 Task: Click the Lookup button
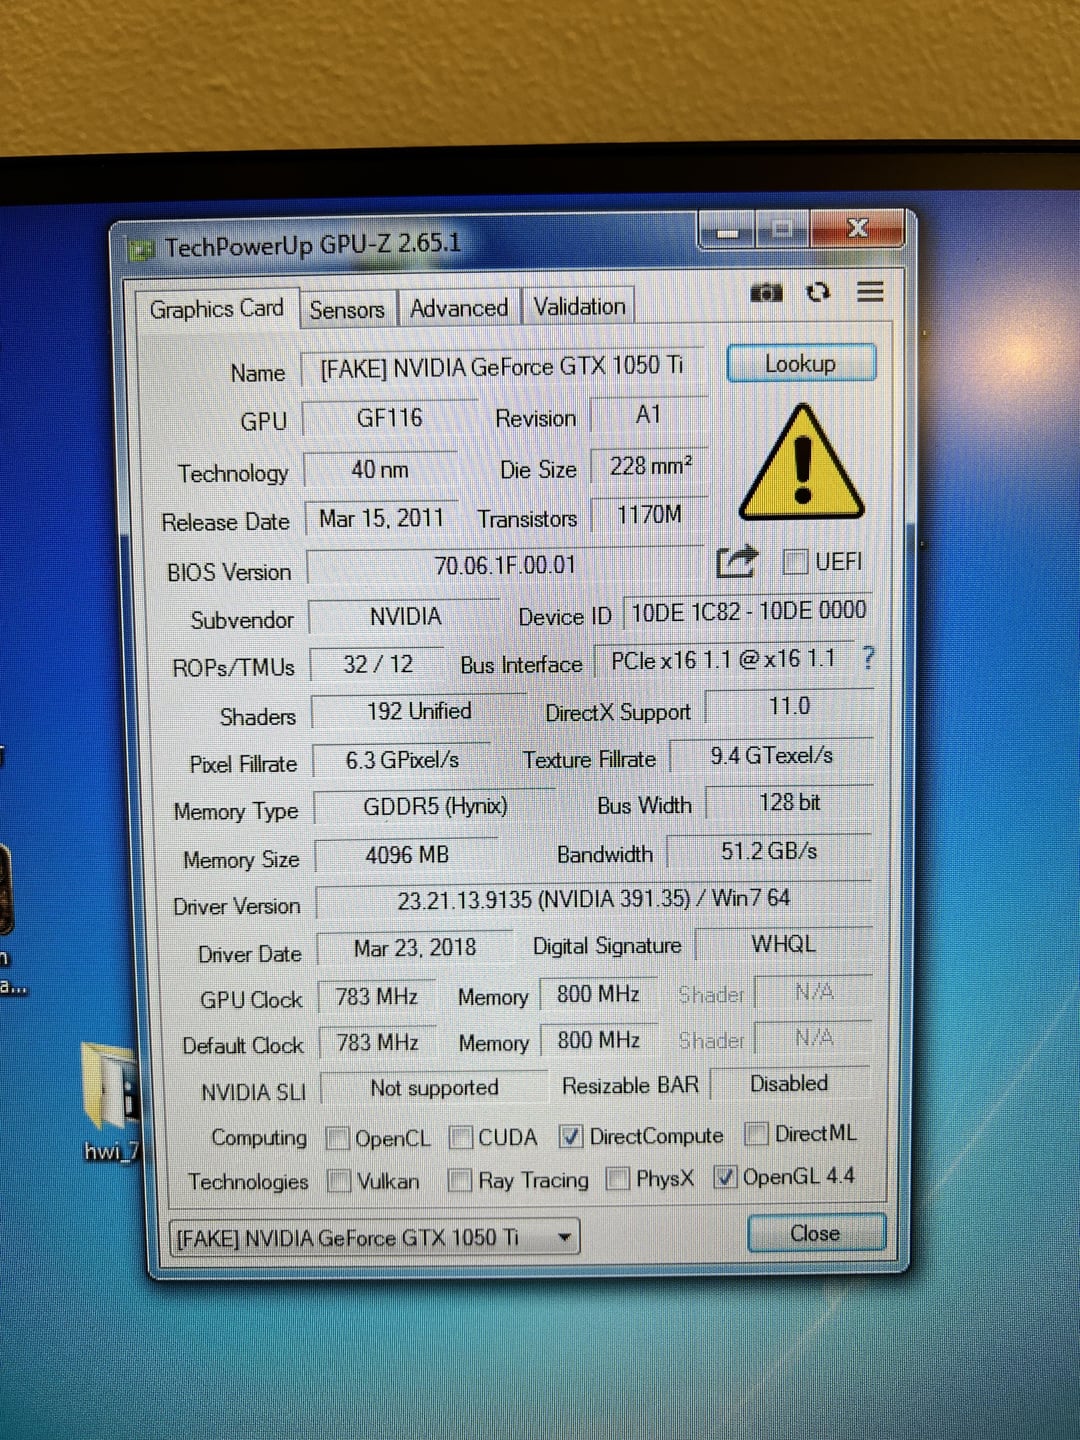click(801, 364)
